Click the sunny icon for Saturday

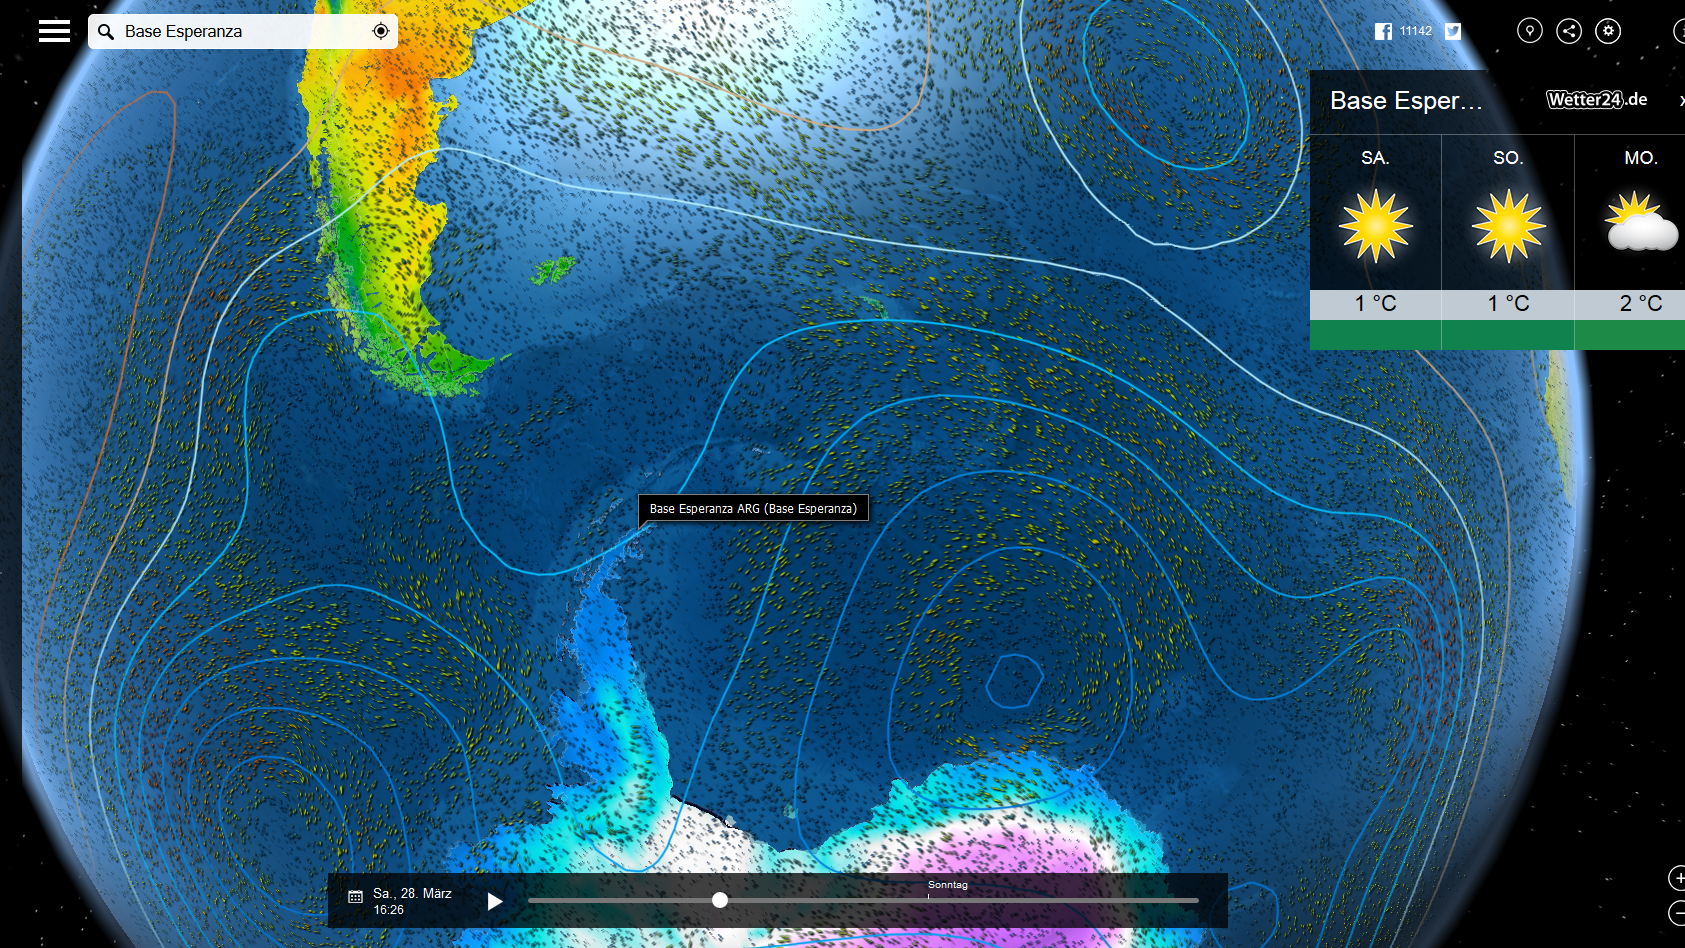point(1376,226)
